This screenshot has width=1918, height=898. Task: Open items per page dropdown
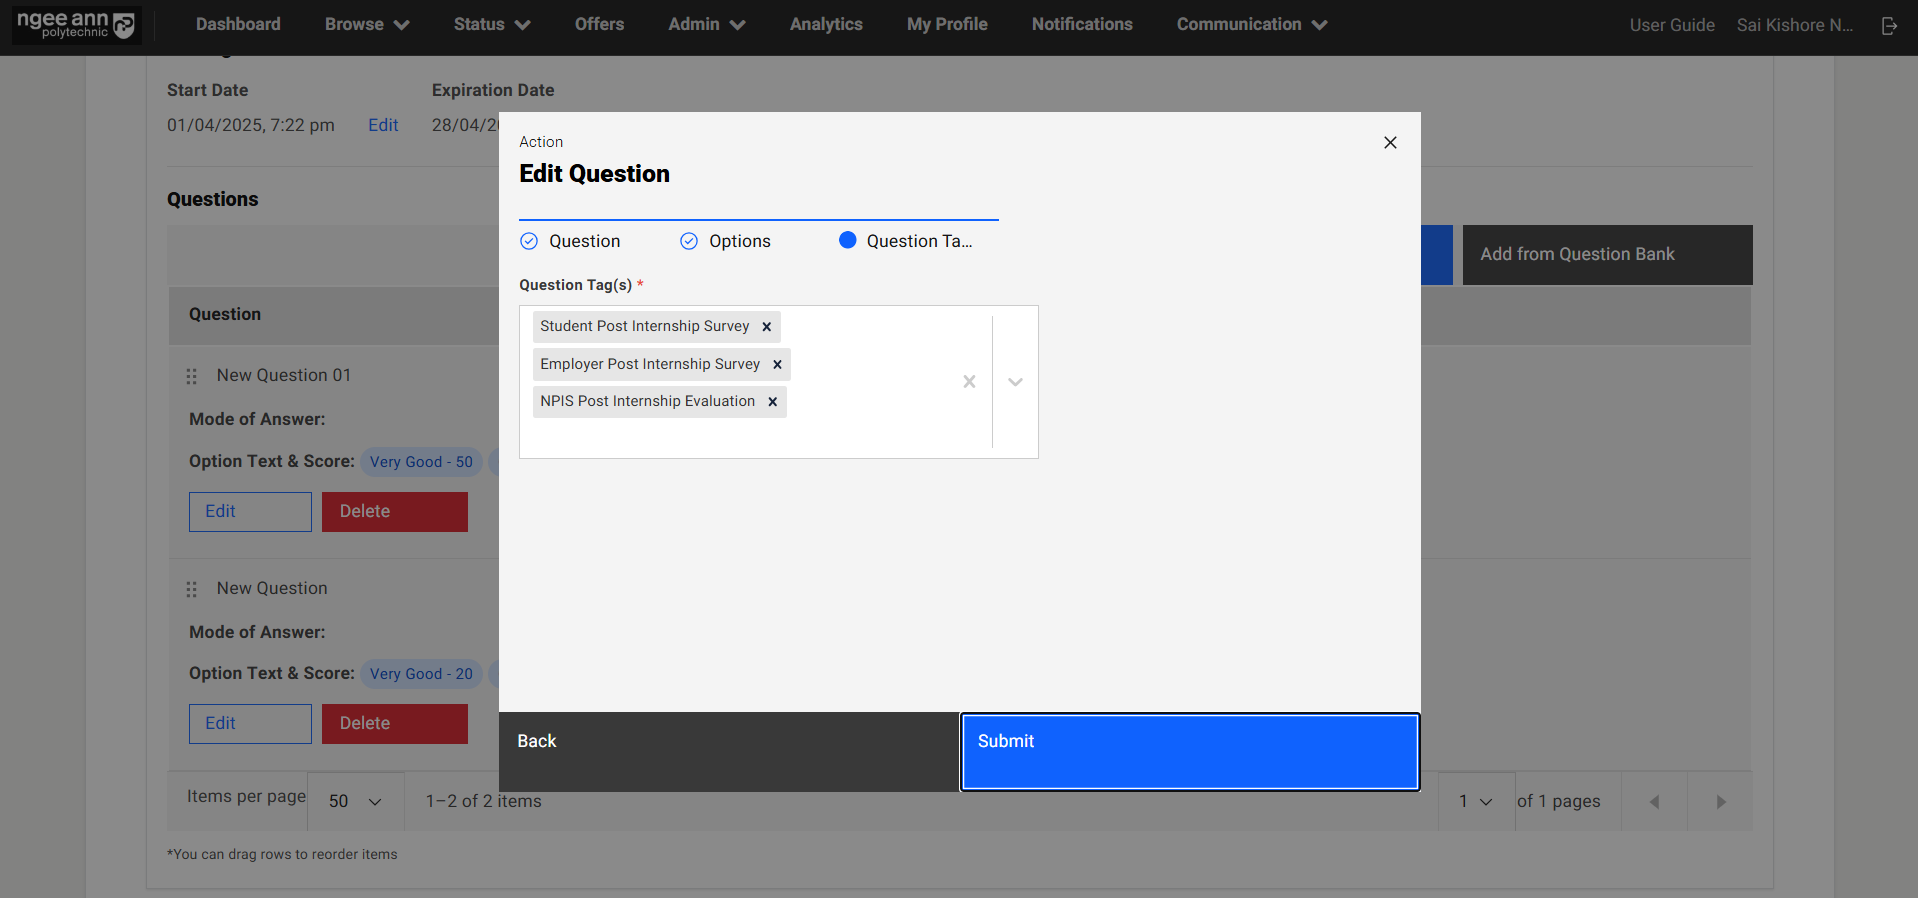[355, 802]
